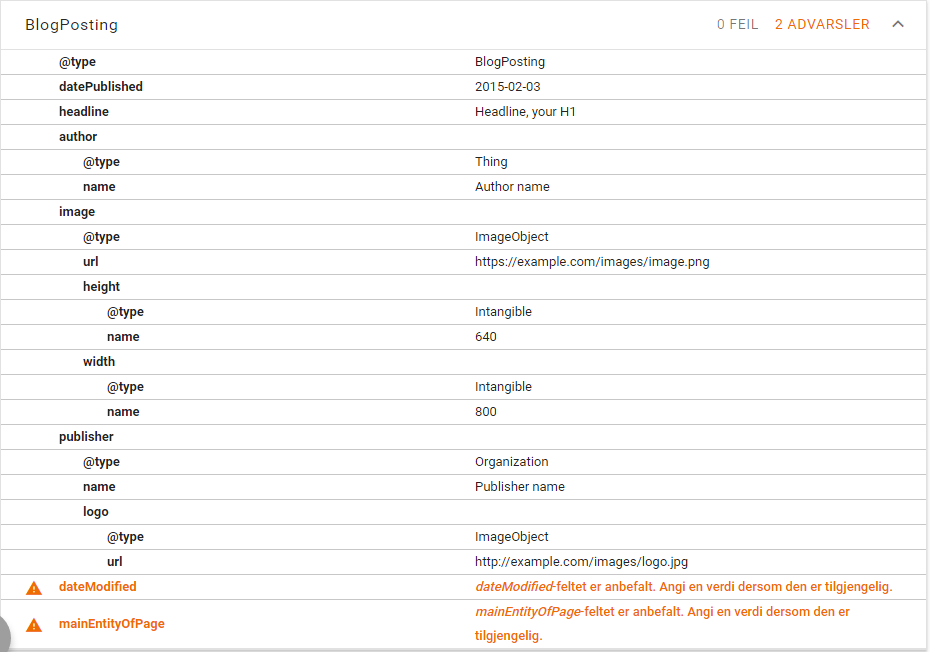Click the "2 ADVARSLER" warnings count
This screenshot has height=652, width=931.
tap(822, 25)
